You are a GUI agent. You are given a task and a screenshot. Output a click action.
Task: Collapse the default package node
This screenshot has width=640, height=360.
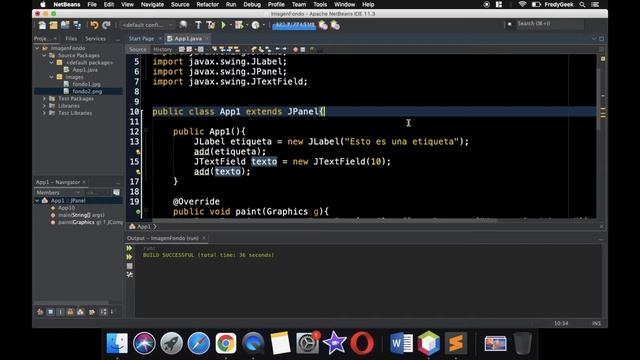point(51,62)
